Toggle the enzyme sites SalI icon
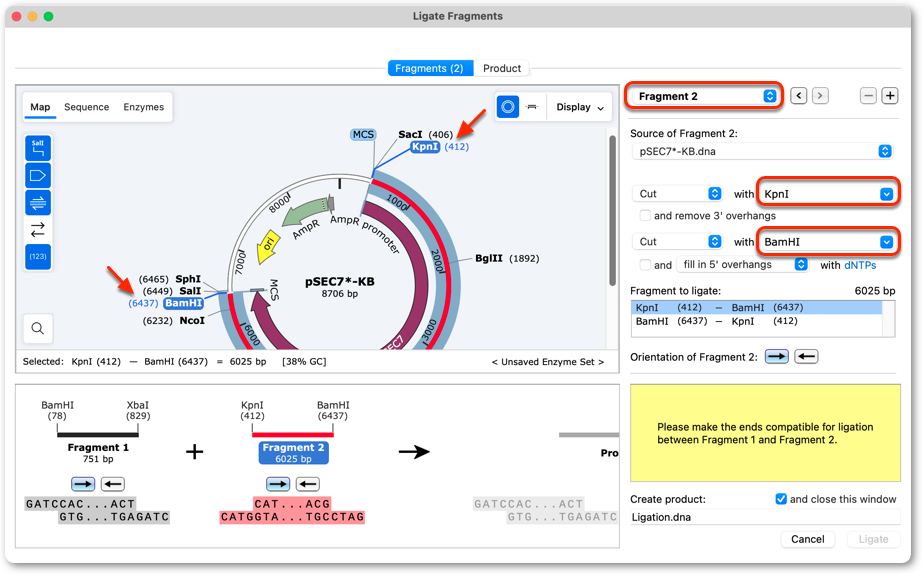 pos(38,148)
